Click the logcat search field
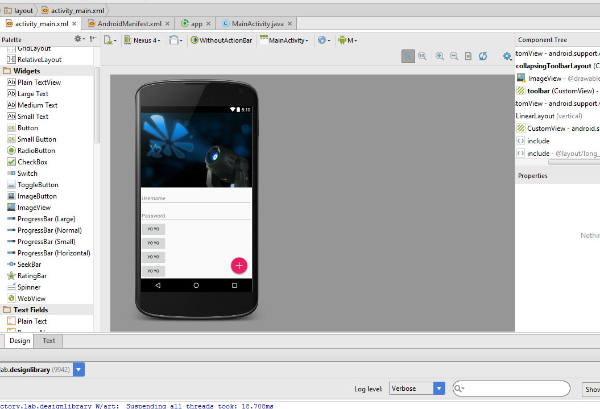The height and width of the screenshot is (409, 600). 515,388
